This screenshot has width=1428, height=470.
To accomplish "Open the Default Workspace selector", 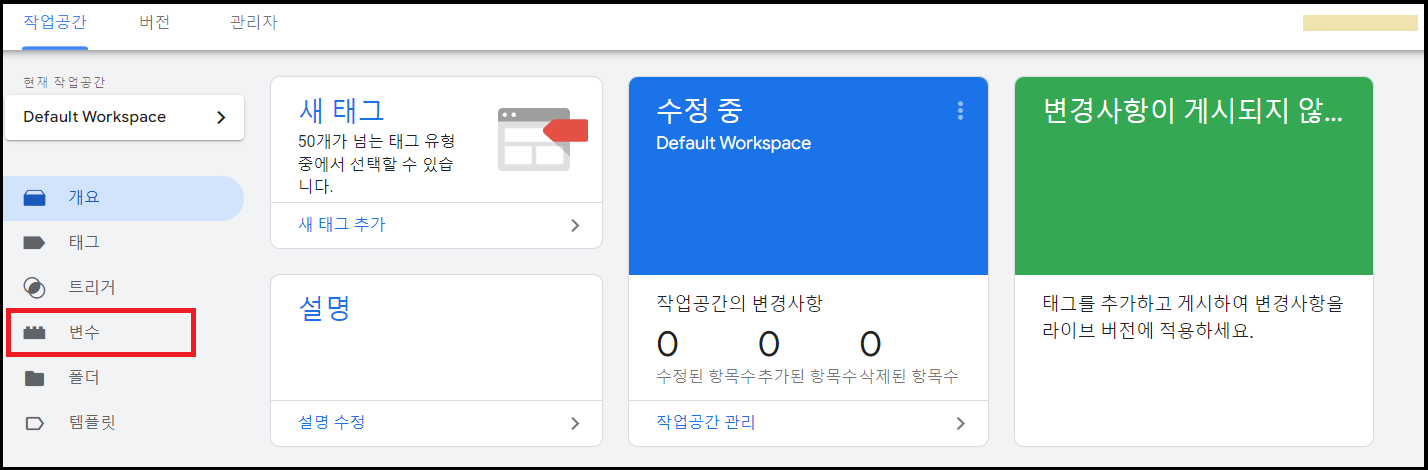I will point(125,117).
